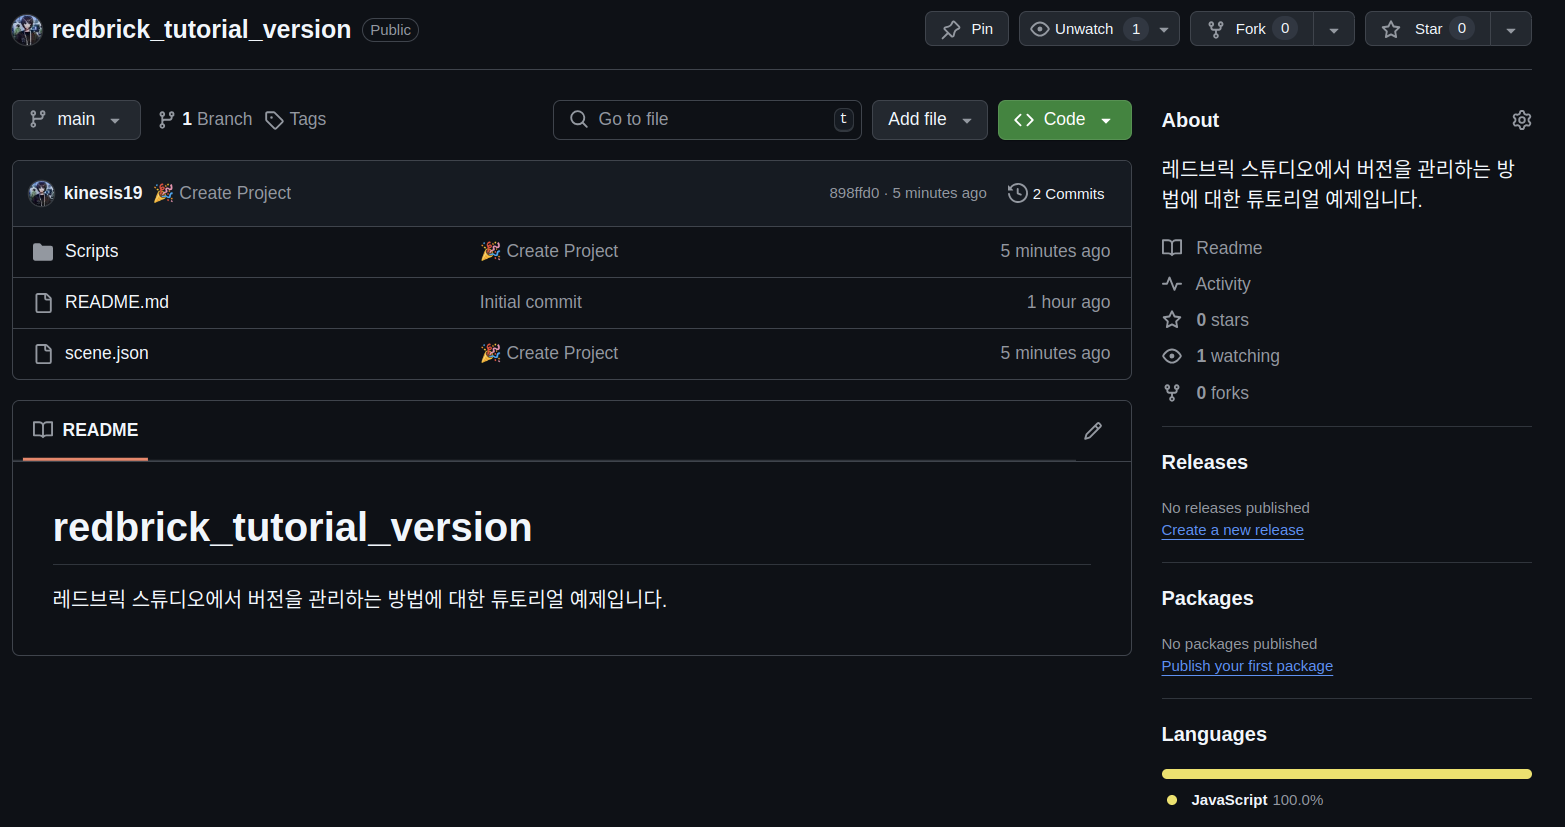
Task: Click the '1 hour ago' timestamp
Action: [x=1068, y=302]
